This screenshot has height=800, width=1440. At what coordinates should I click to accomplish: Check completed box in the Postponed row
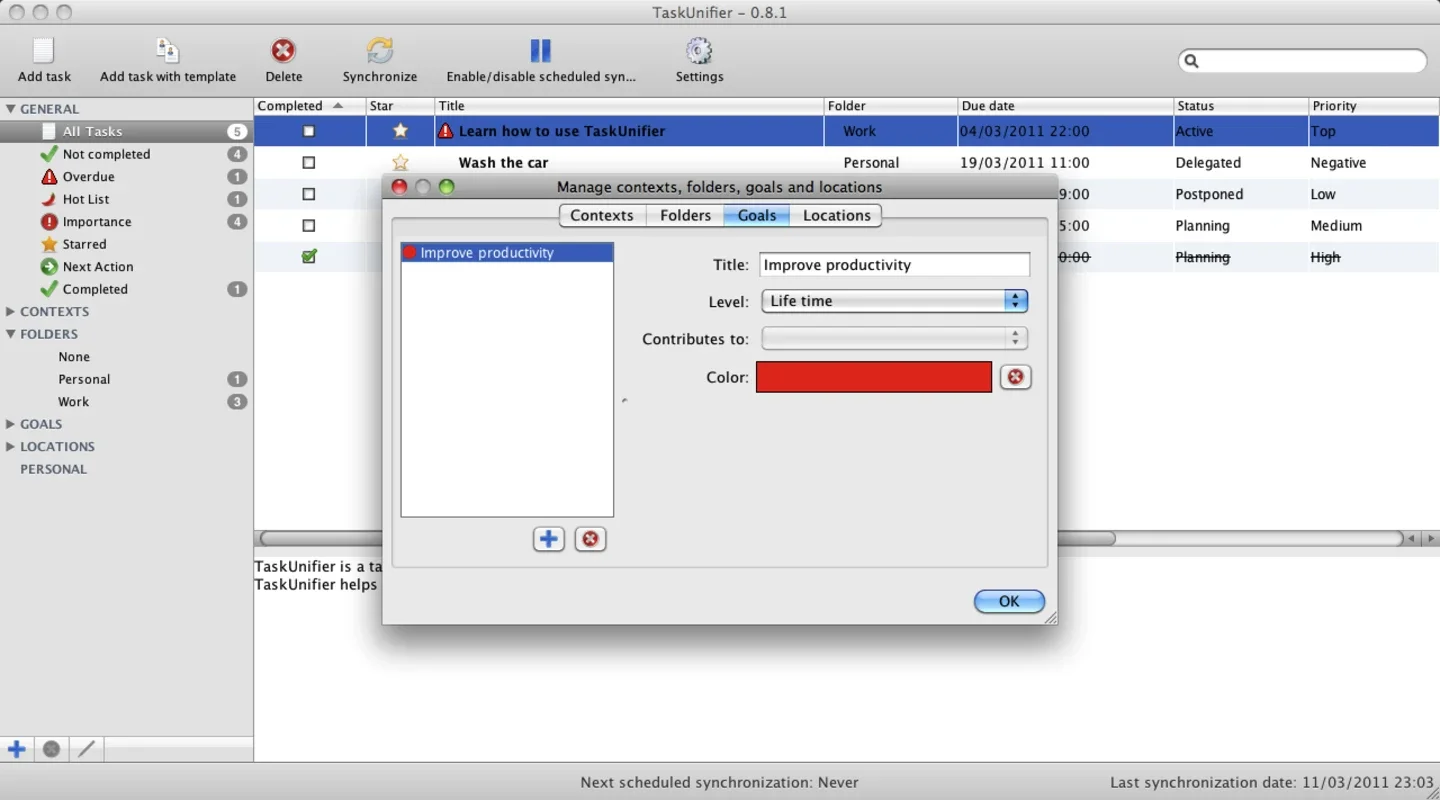(x=309, y=194)
